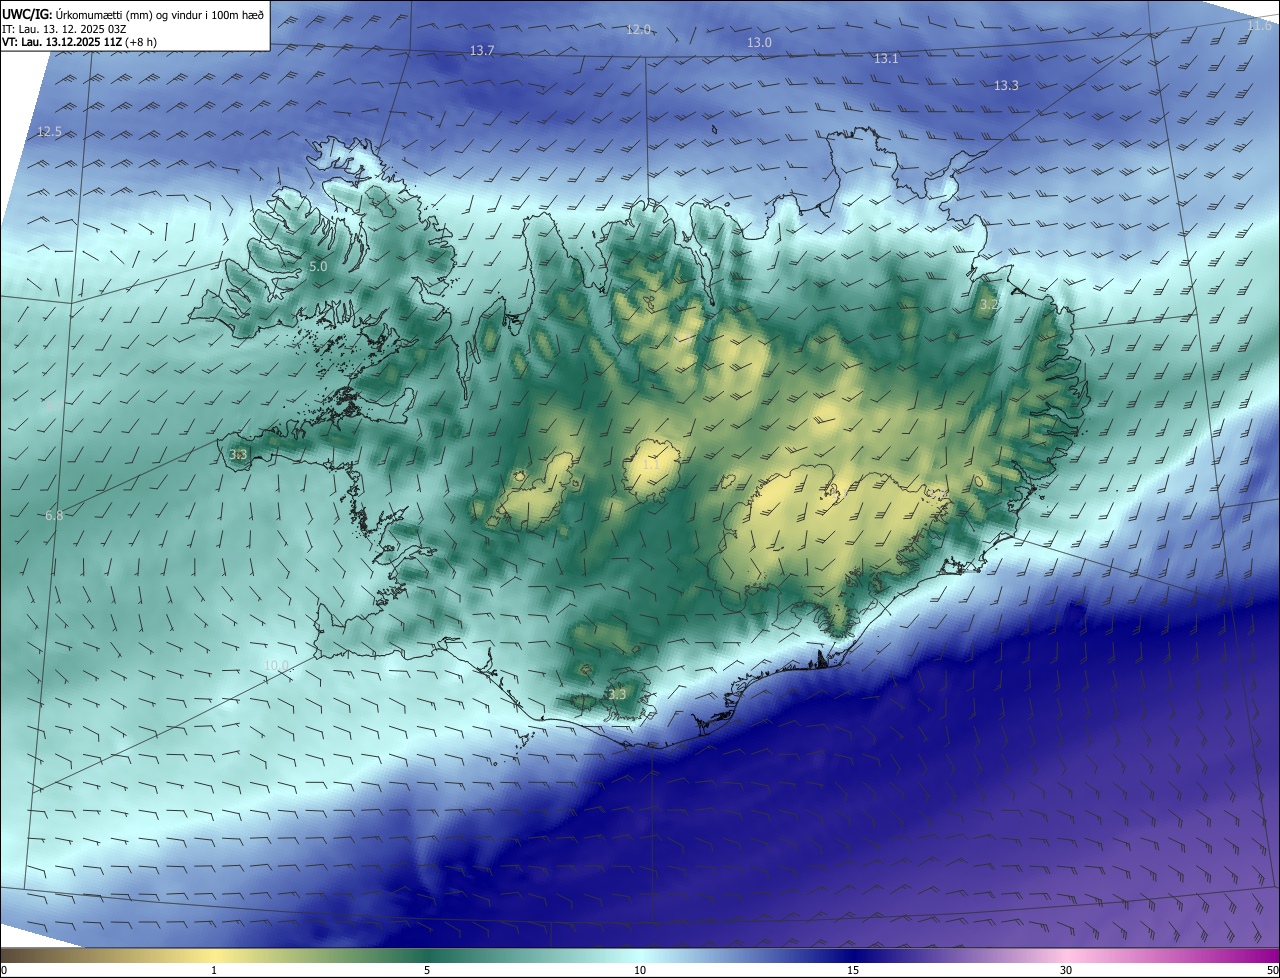The height and width of the screenshot is (978, 1280).
Task: Click the 5.0 value over the Westfjords
Action: (318, 266)
